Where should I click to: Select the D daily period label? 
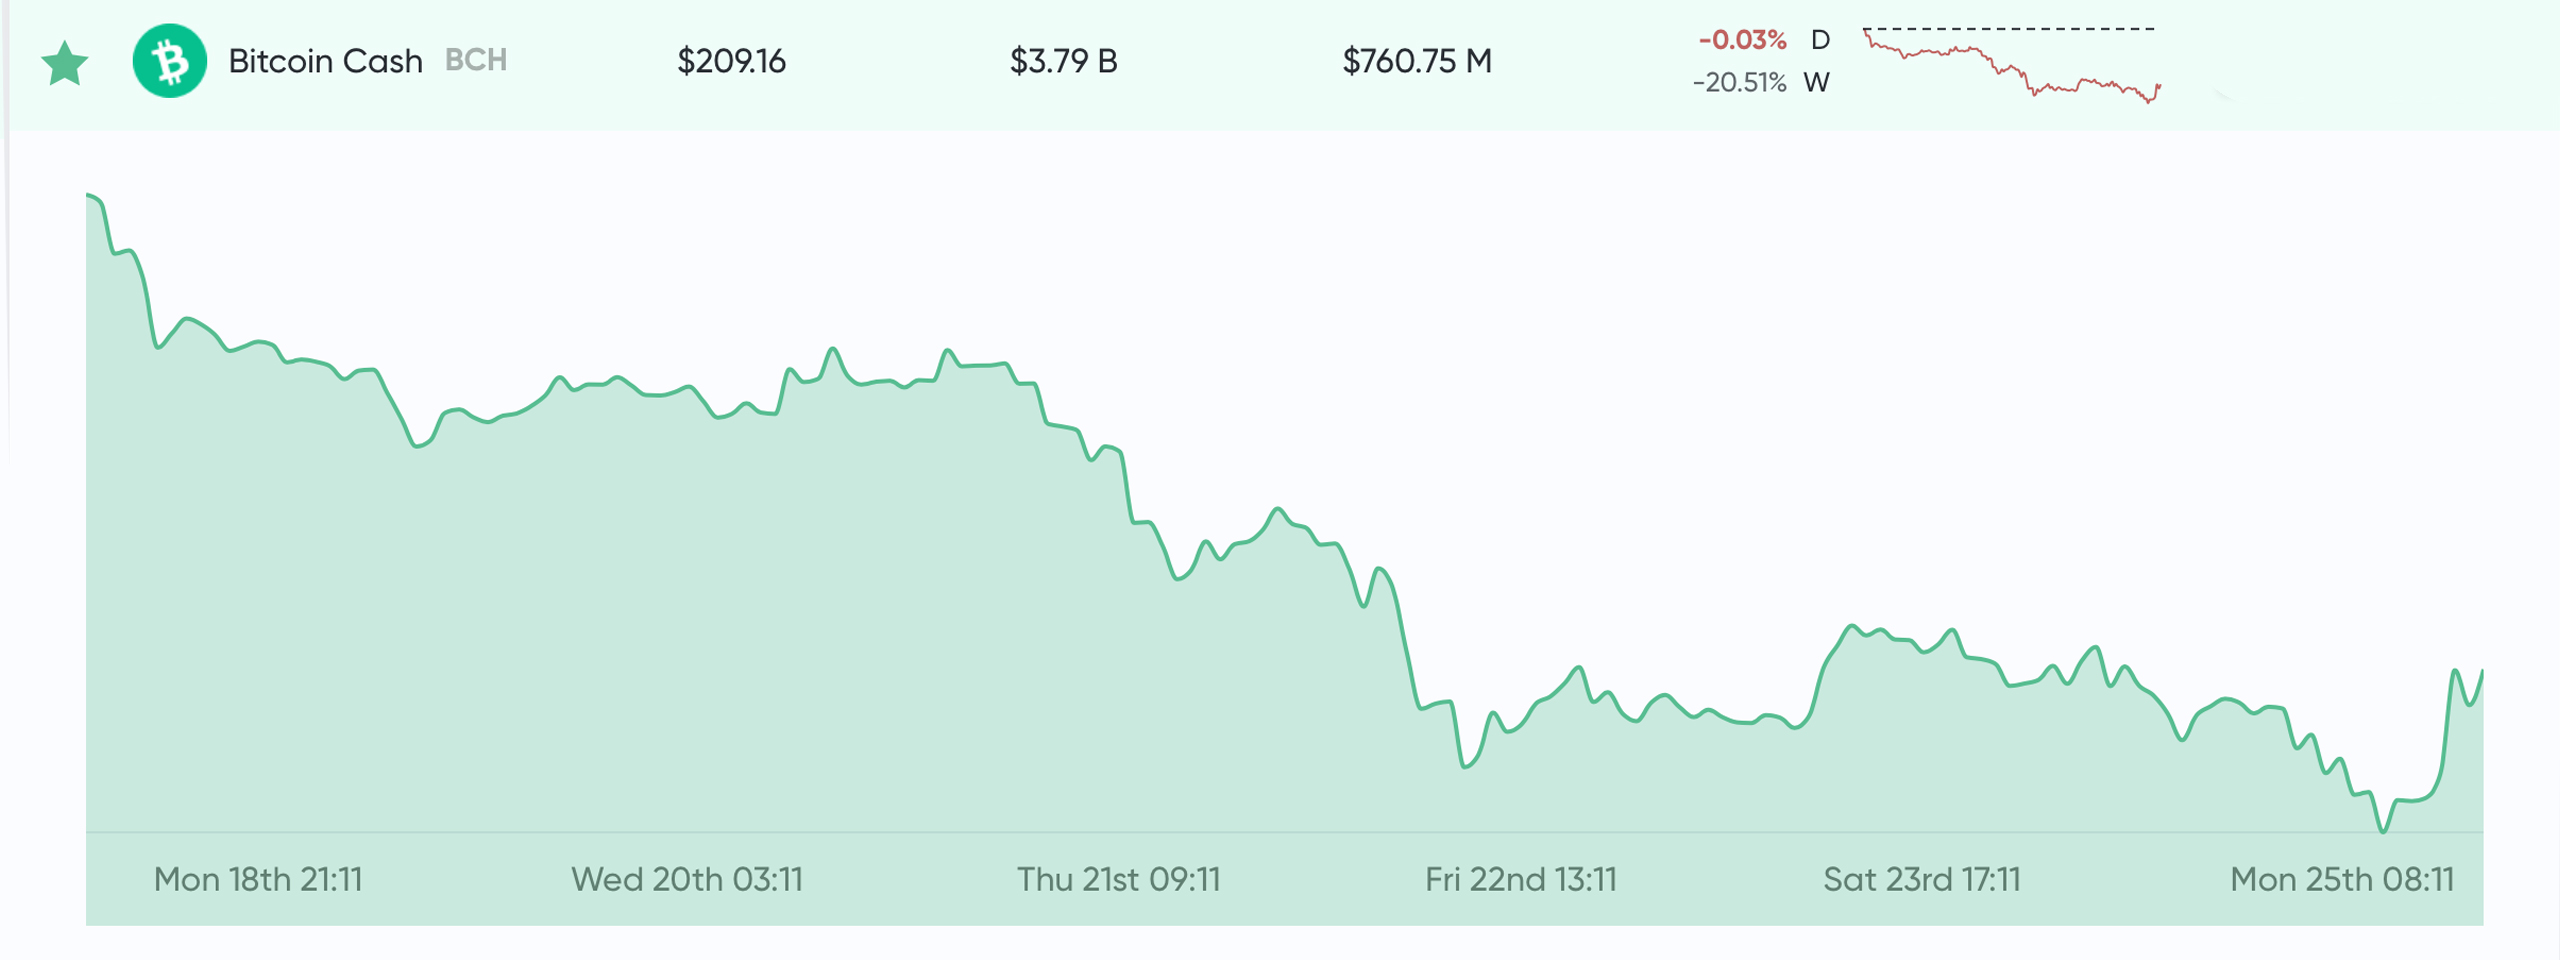[x=1820, y=40]
